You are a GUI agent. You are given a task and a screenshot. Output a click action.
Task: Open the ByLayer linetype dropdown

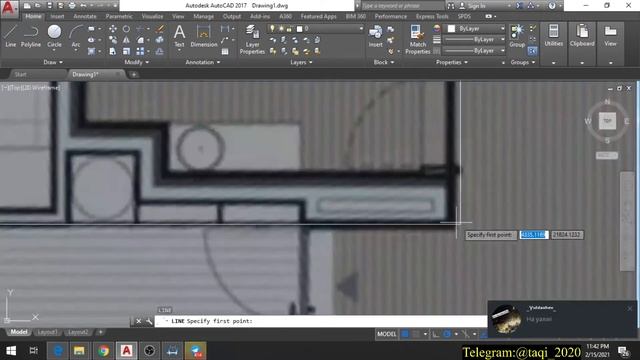[x=474, y=51]
